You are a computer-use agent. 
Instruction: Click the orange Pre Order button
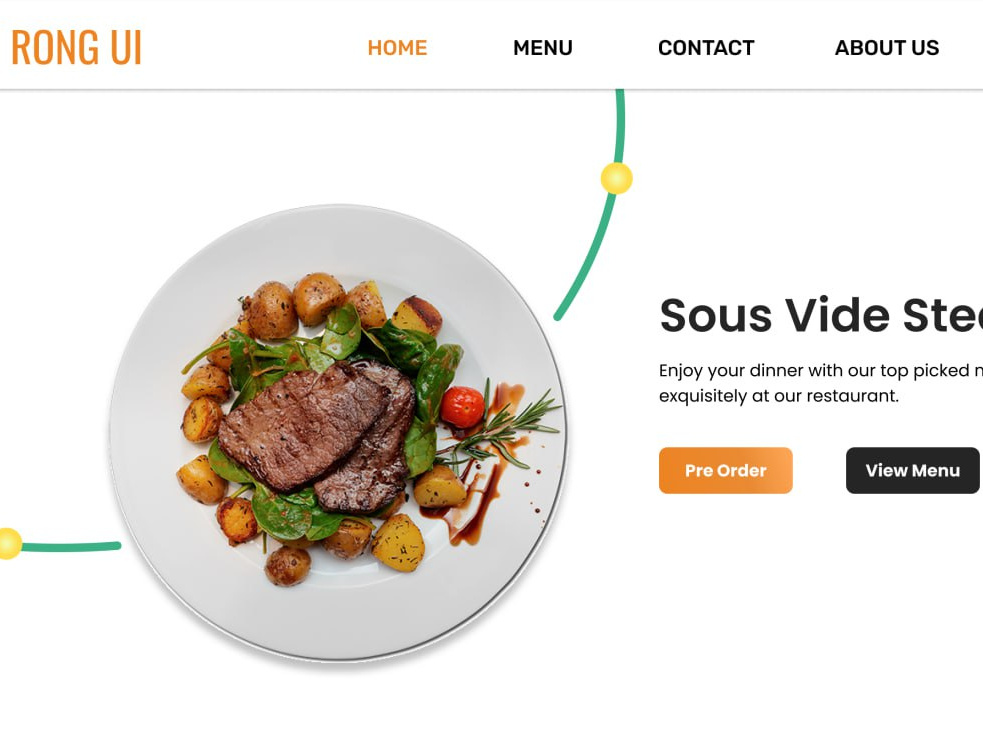(725, 470)
